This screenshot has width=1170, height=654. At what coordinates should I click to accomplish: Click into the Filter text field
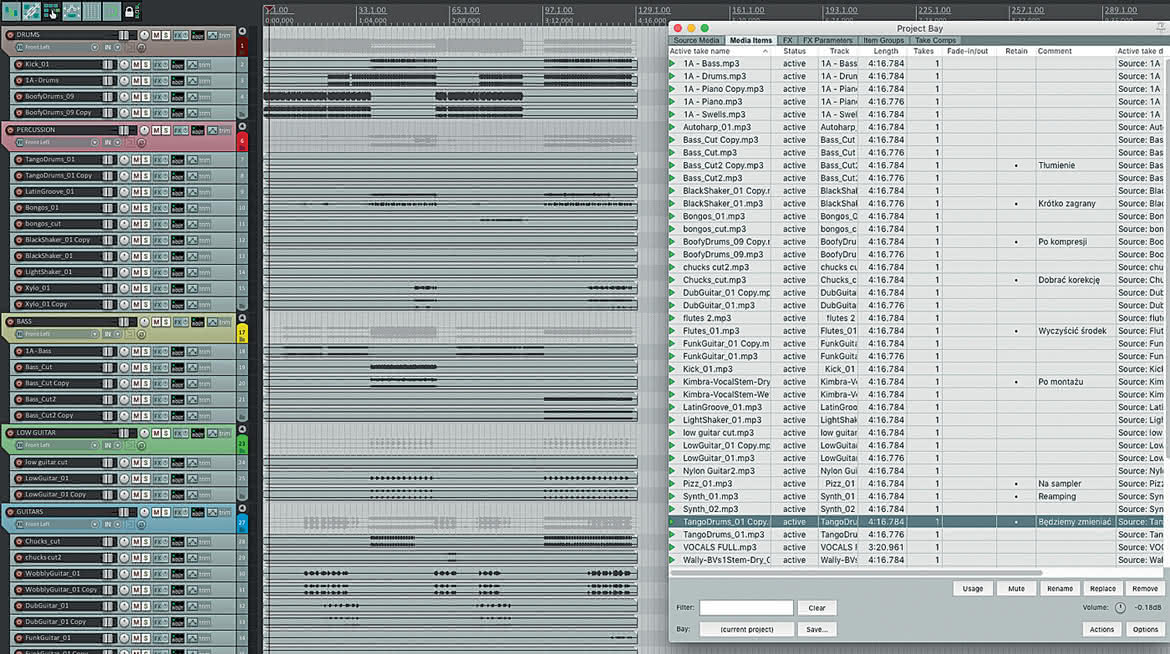click(746, 608)
